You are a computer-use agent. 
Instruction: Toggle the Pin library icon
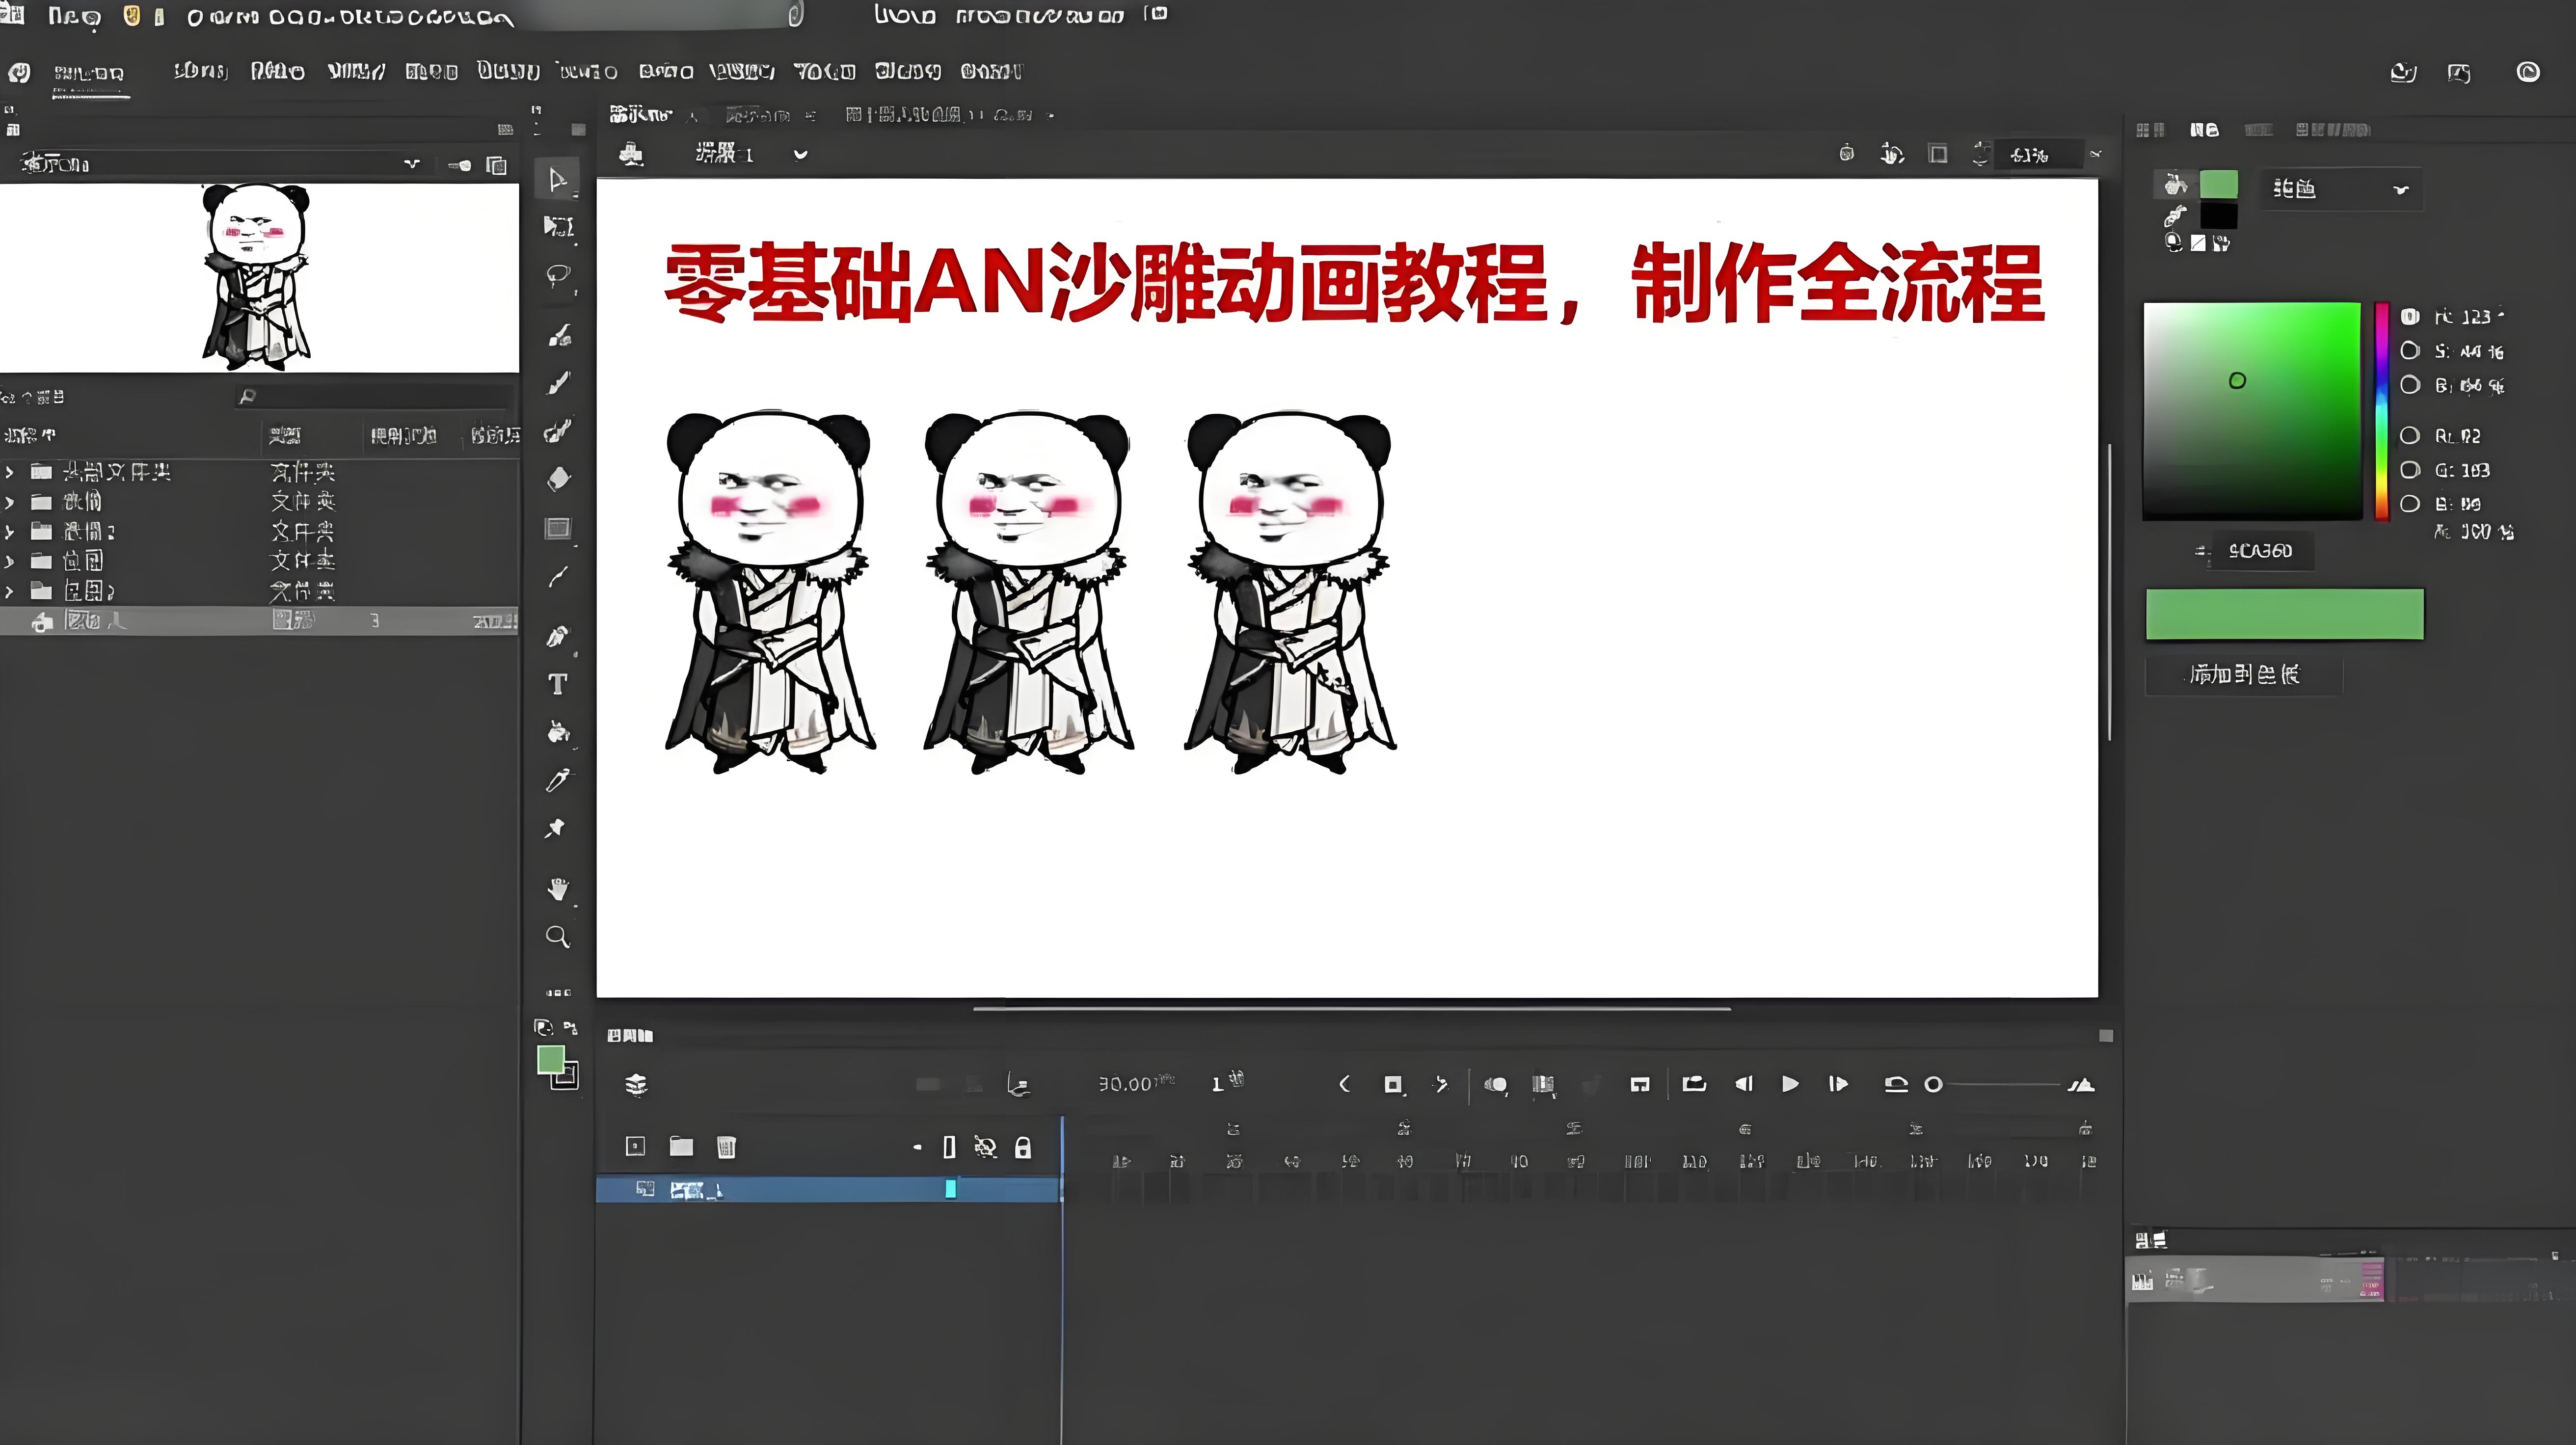coord(459,165)
